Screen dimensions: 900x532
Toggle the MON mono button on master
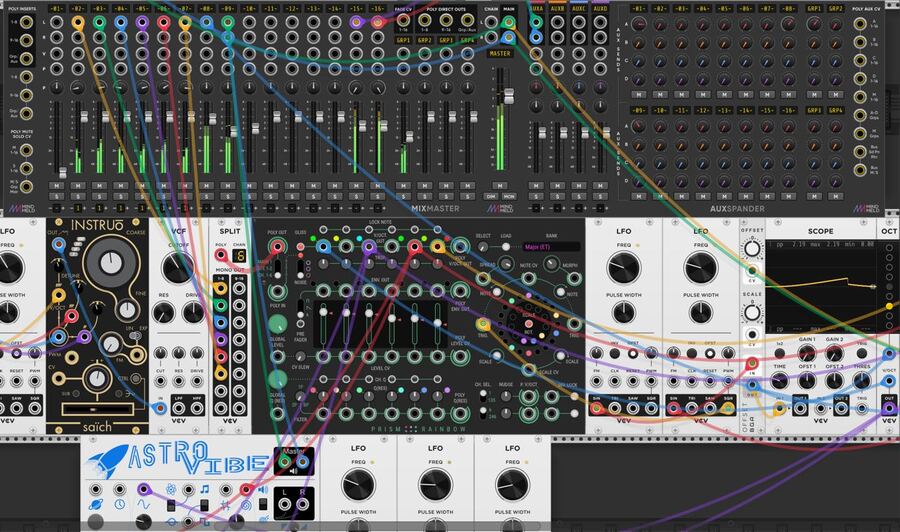(509, 196)
